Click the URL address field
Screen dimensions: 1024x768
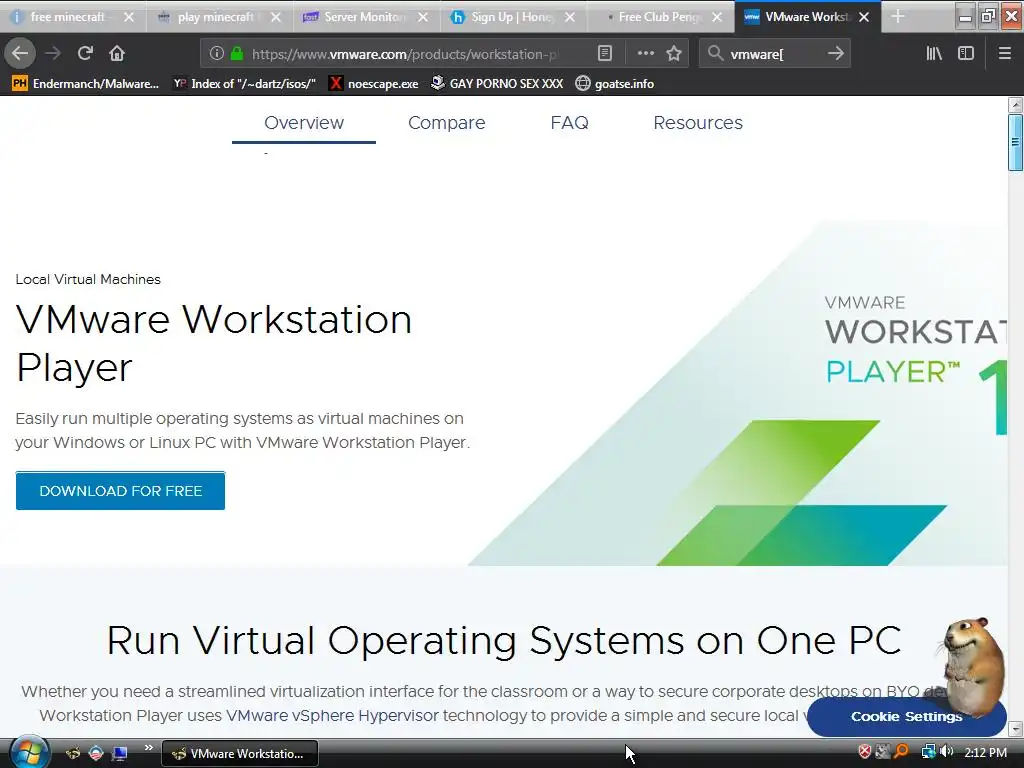(405, 54)
